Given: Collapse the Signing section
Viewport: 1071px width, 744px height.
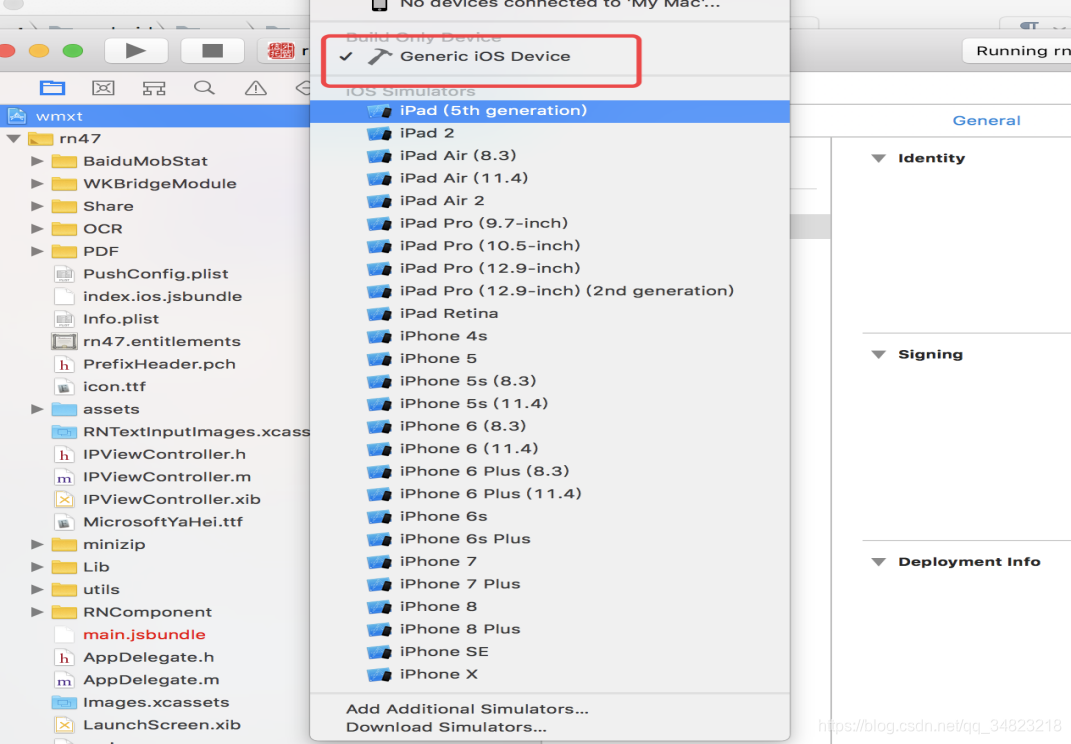Looking at the screenshot, I should [x=878, y=355].
